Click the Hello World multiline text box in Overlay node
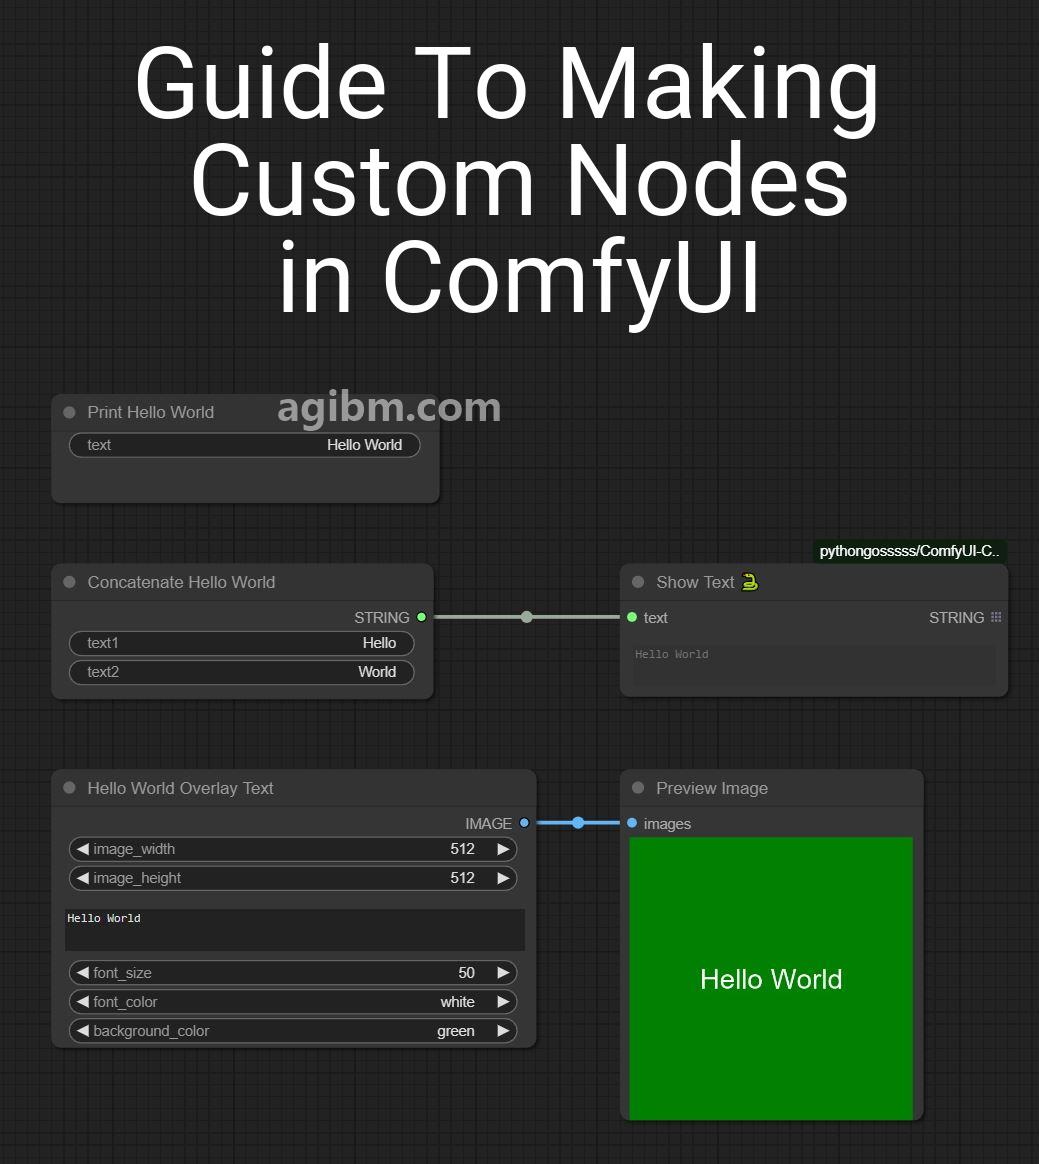The width and height of the screenshot is (1039, 1164). point(295,929)
